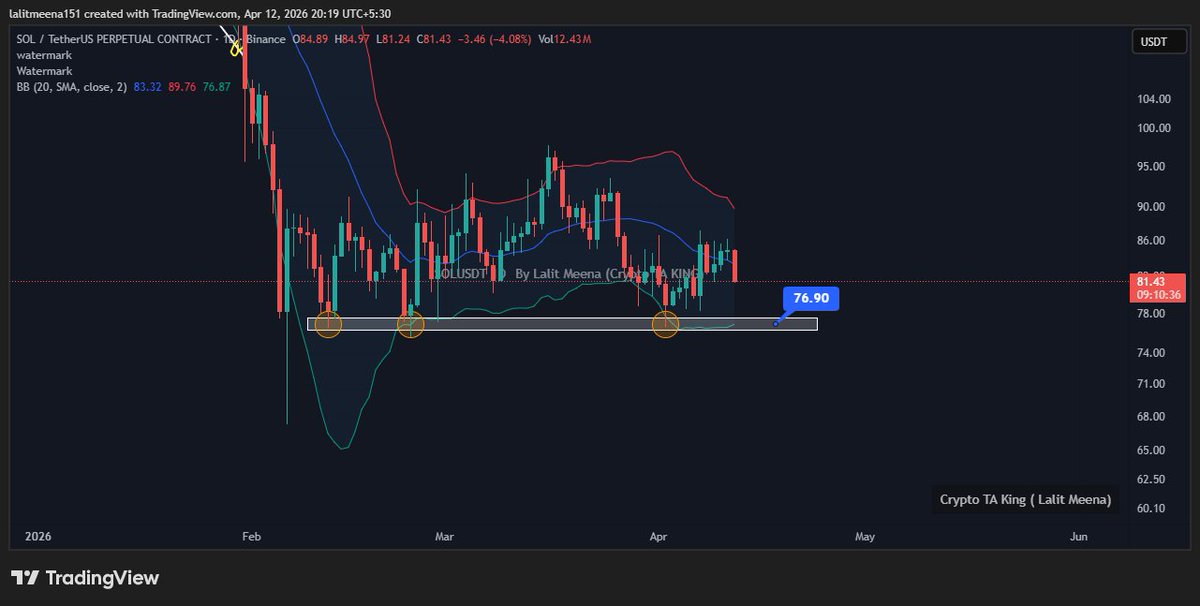Click the 86.00 price axis label
Screen dimensions: 1200x606
click(1151, 241)
